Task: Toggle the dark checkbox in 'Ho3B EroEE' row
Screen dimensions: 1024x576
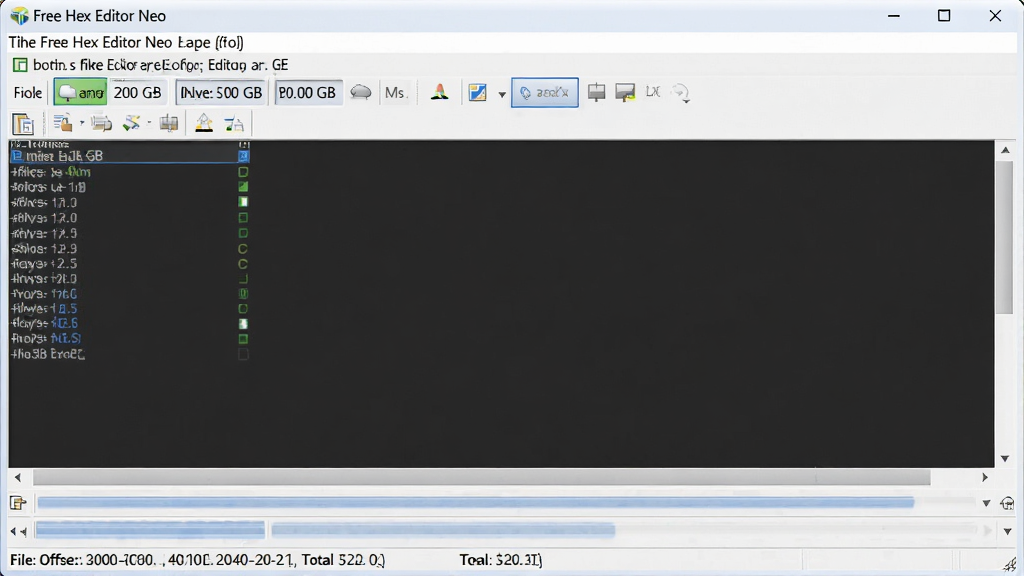Action: tap(243, 354)
